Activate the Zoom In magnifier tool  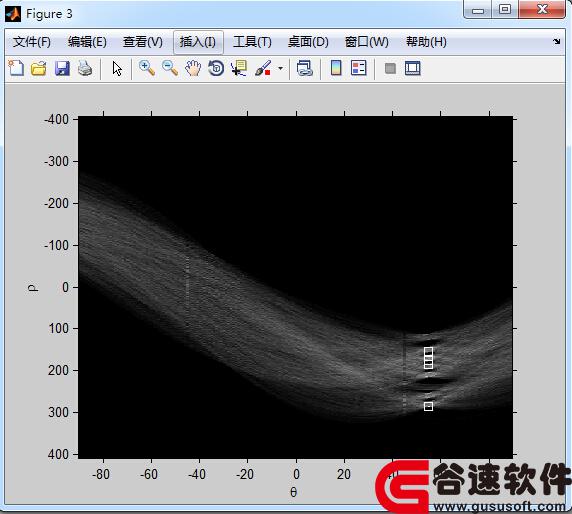coord(147,68)
